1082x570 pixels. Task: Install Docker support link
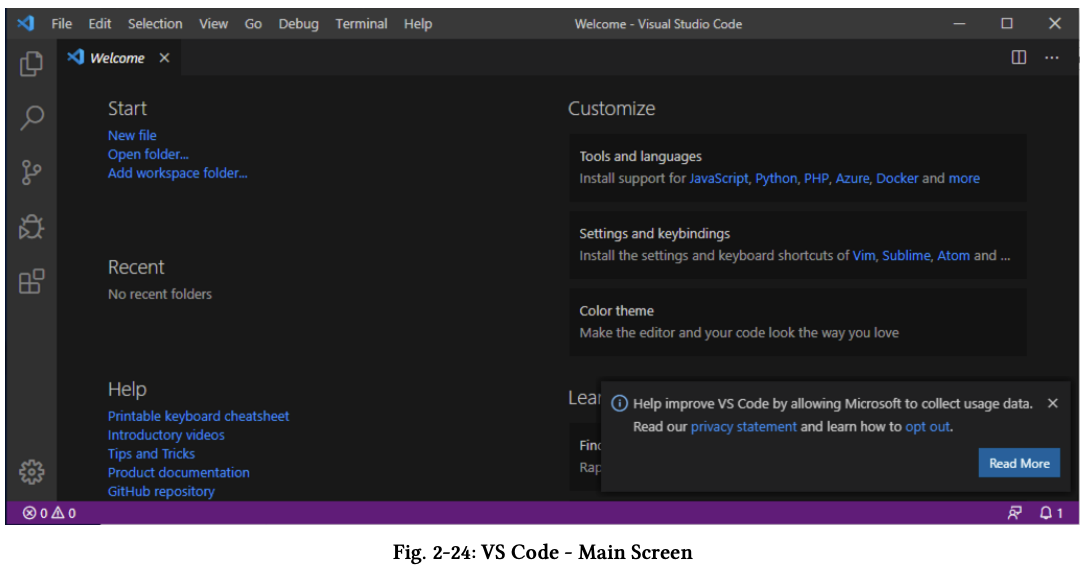(897, 178)
